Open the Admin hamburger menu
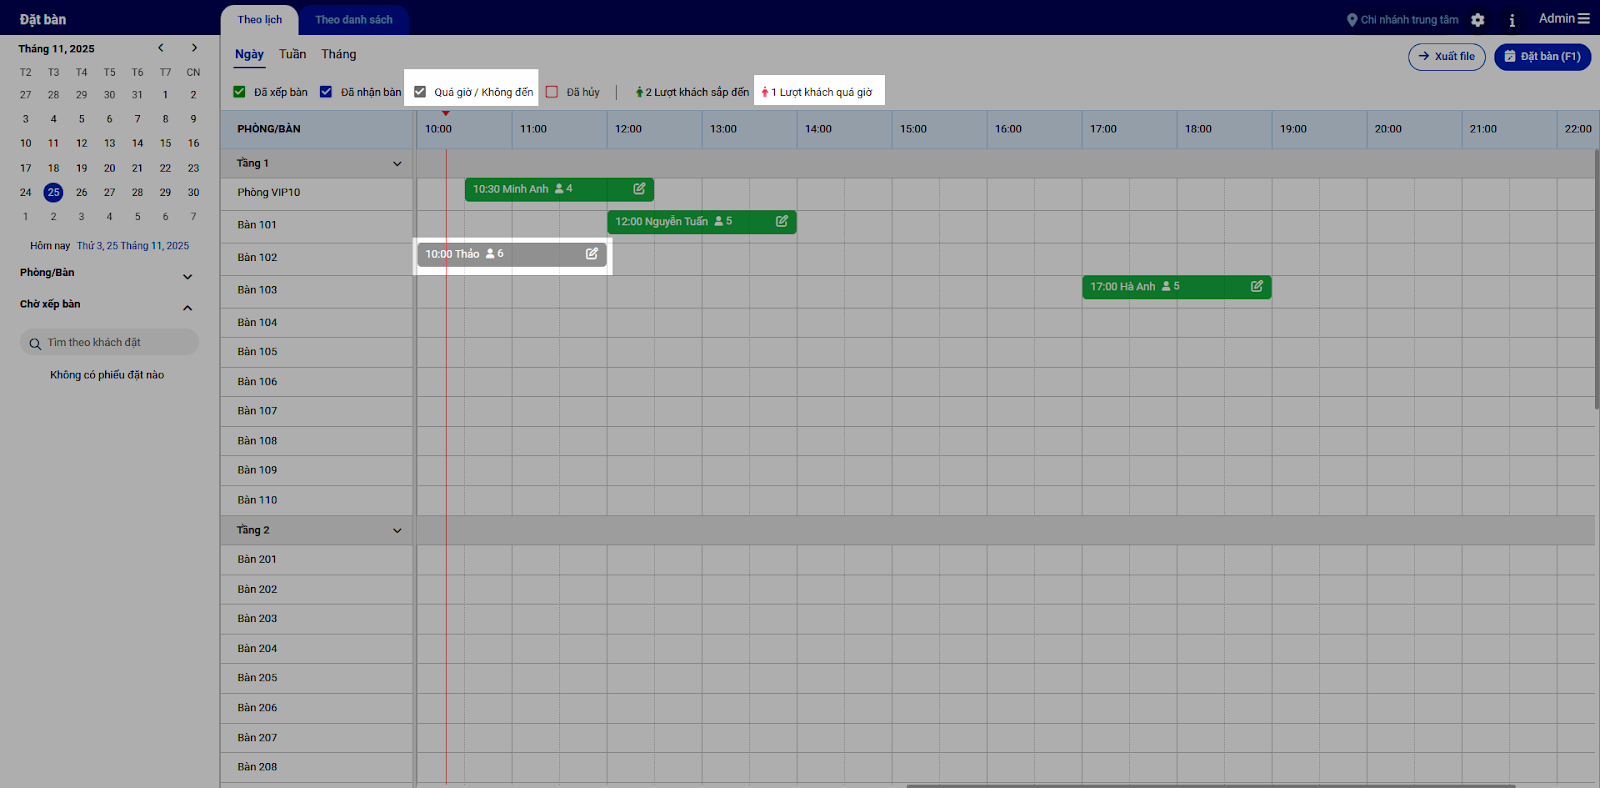 pyautogui.click(x=1584, y=19)
